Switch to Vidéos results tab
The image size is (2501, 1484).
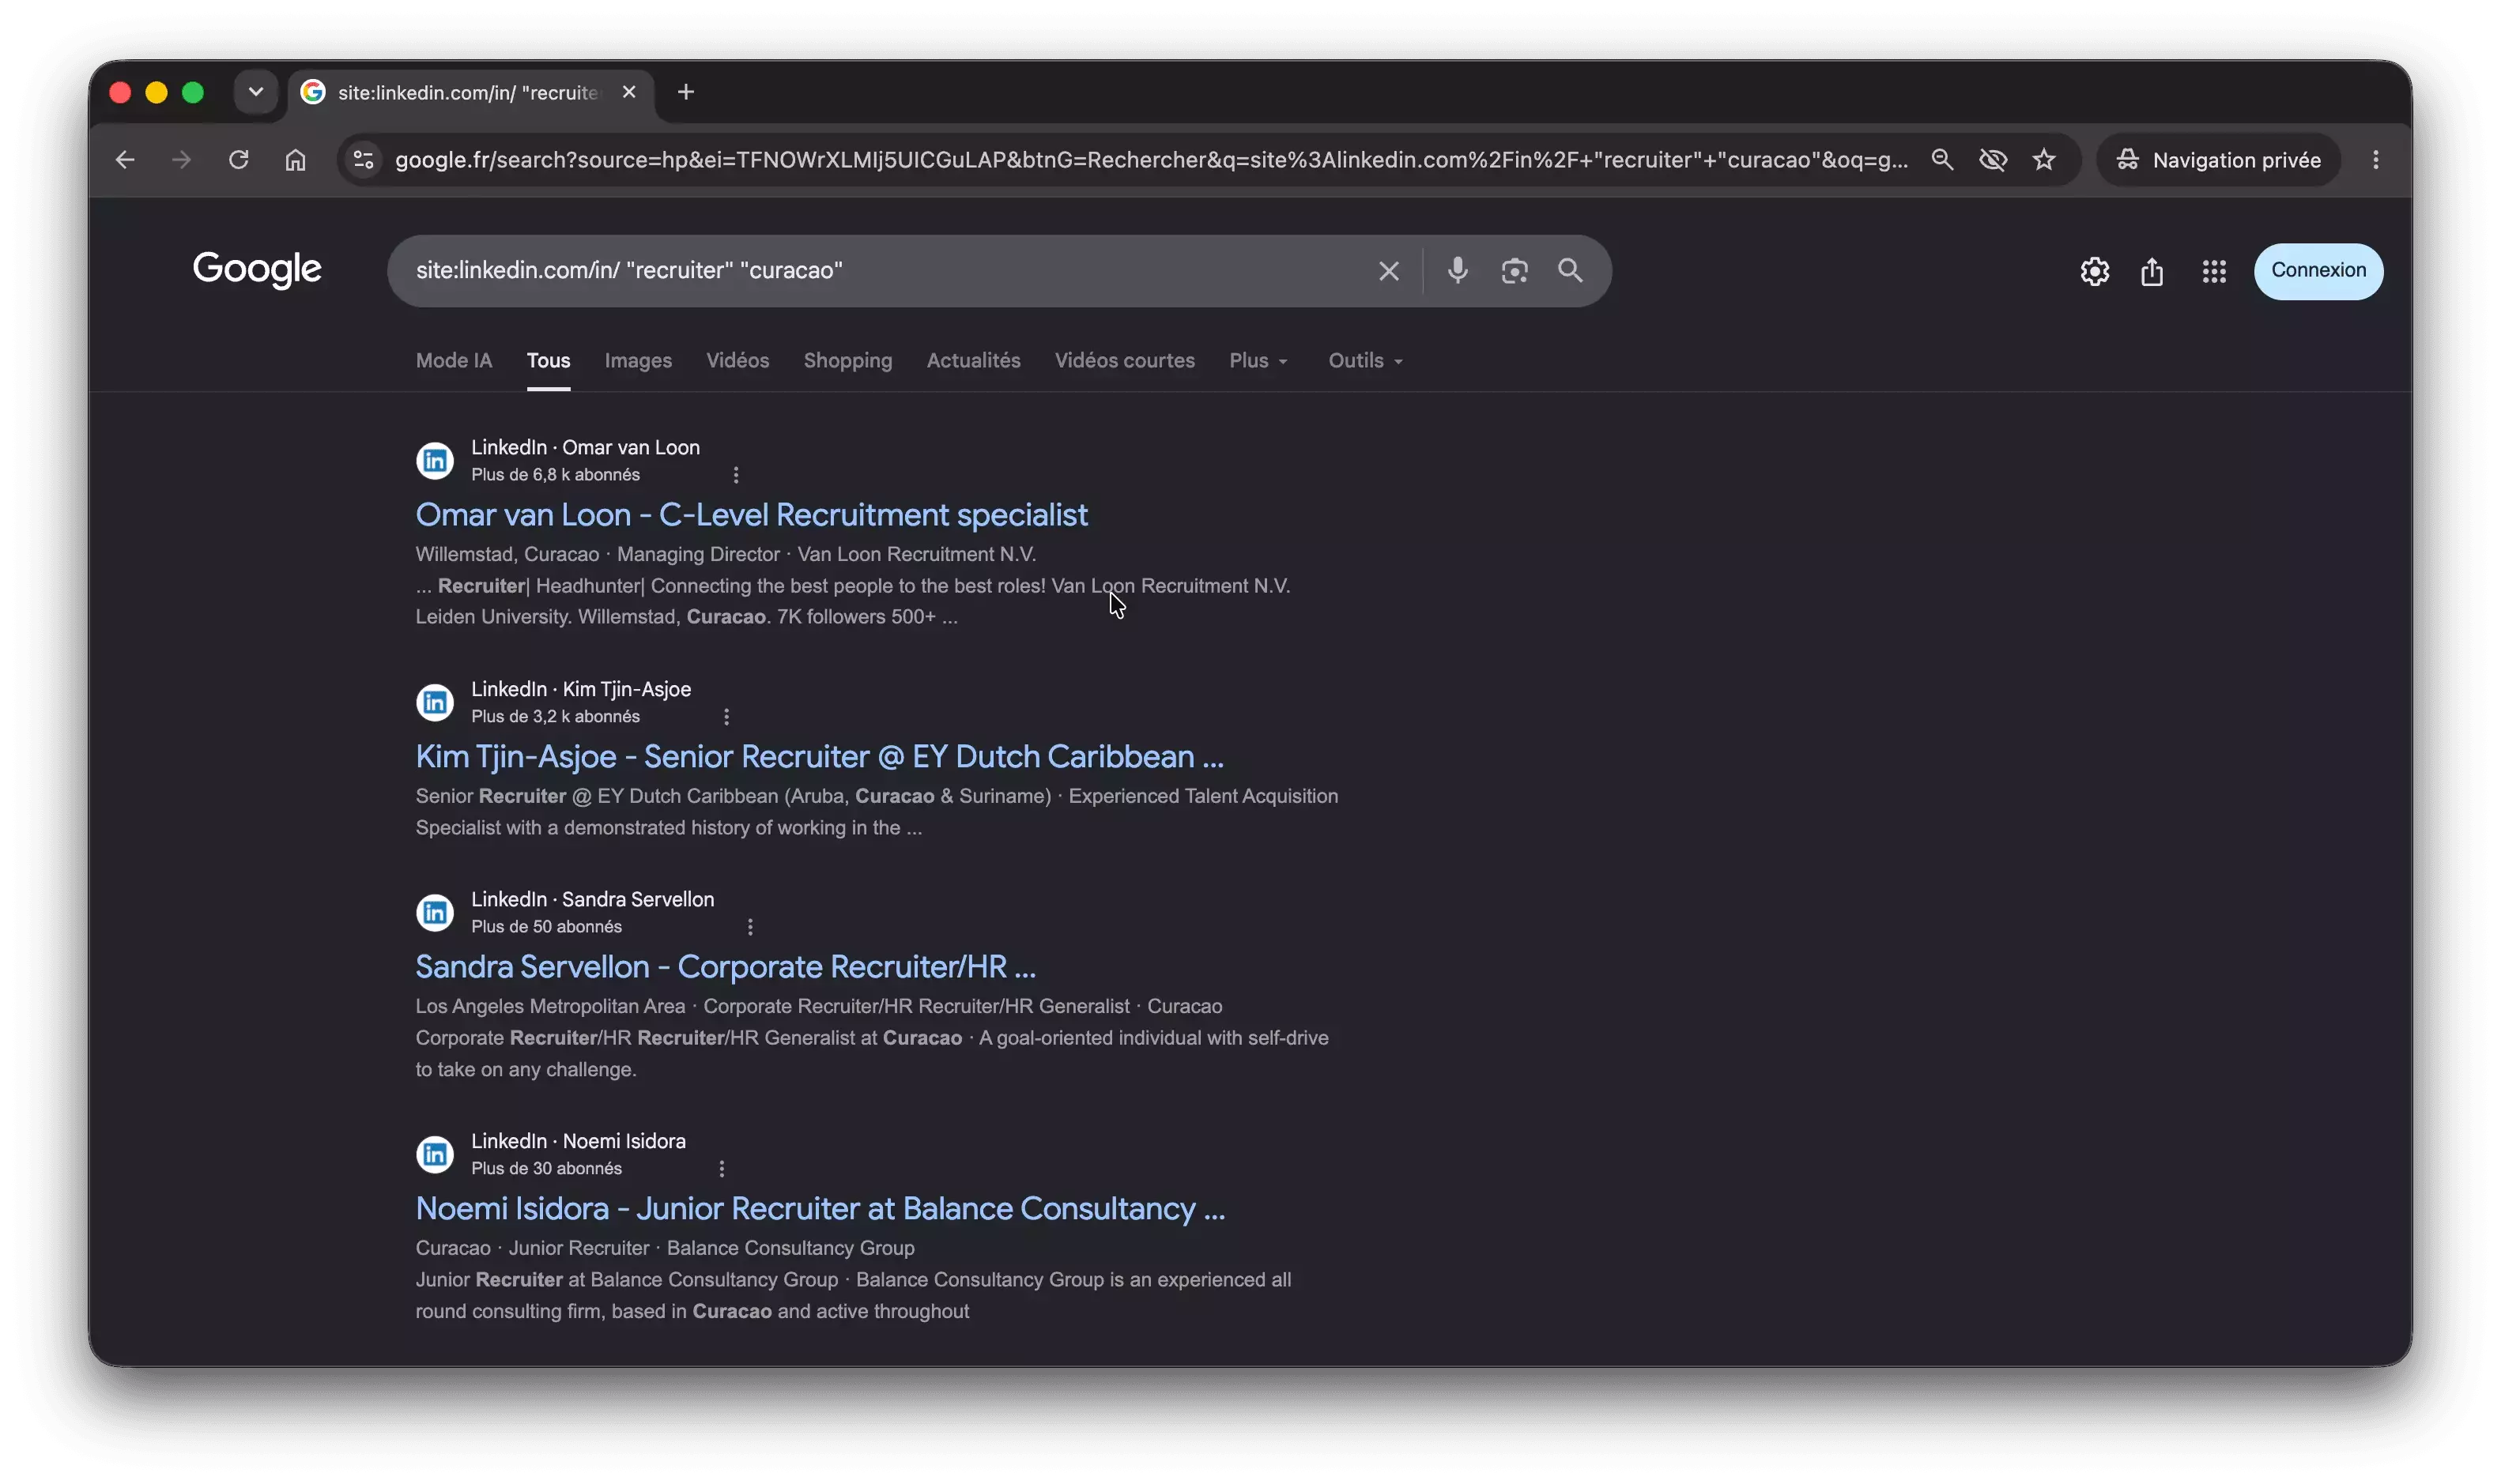click(737, 361)
